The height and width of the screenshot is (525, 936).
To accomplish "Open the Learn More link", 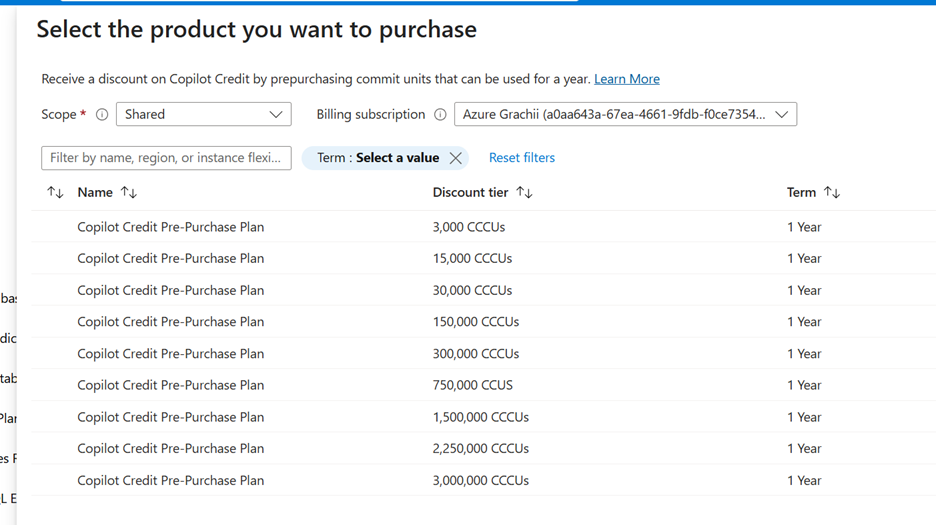I will [x=627, y=79].
